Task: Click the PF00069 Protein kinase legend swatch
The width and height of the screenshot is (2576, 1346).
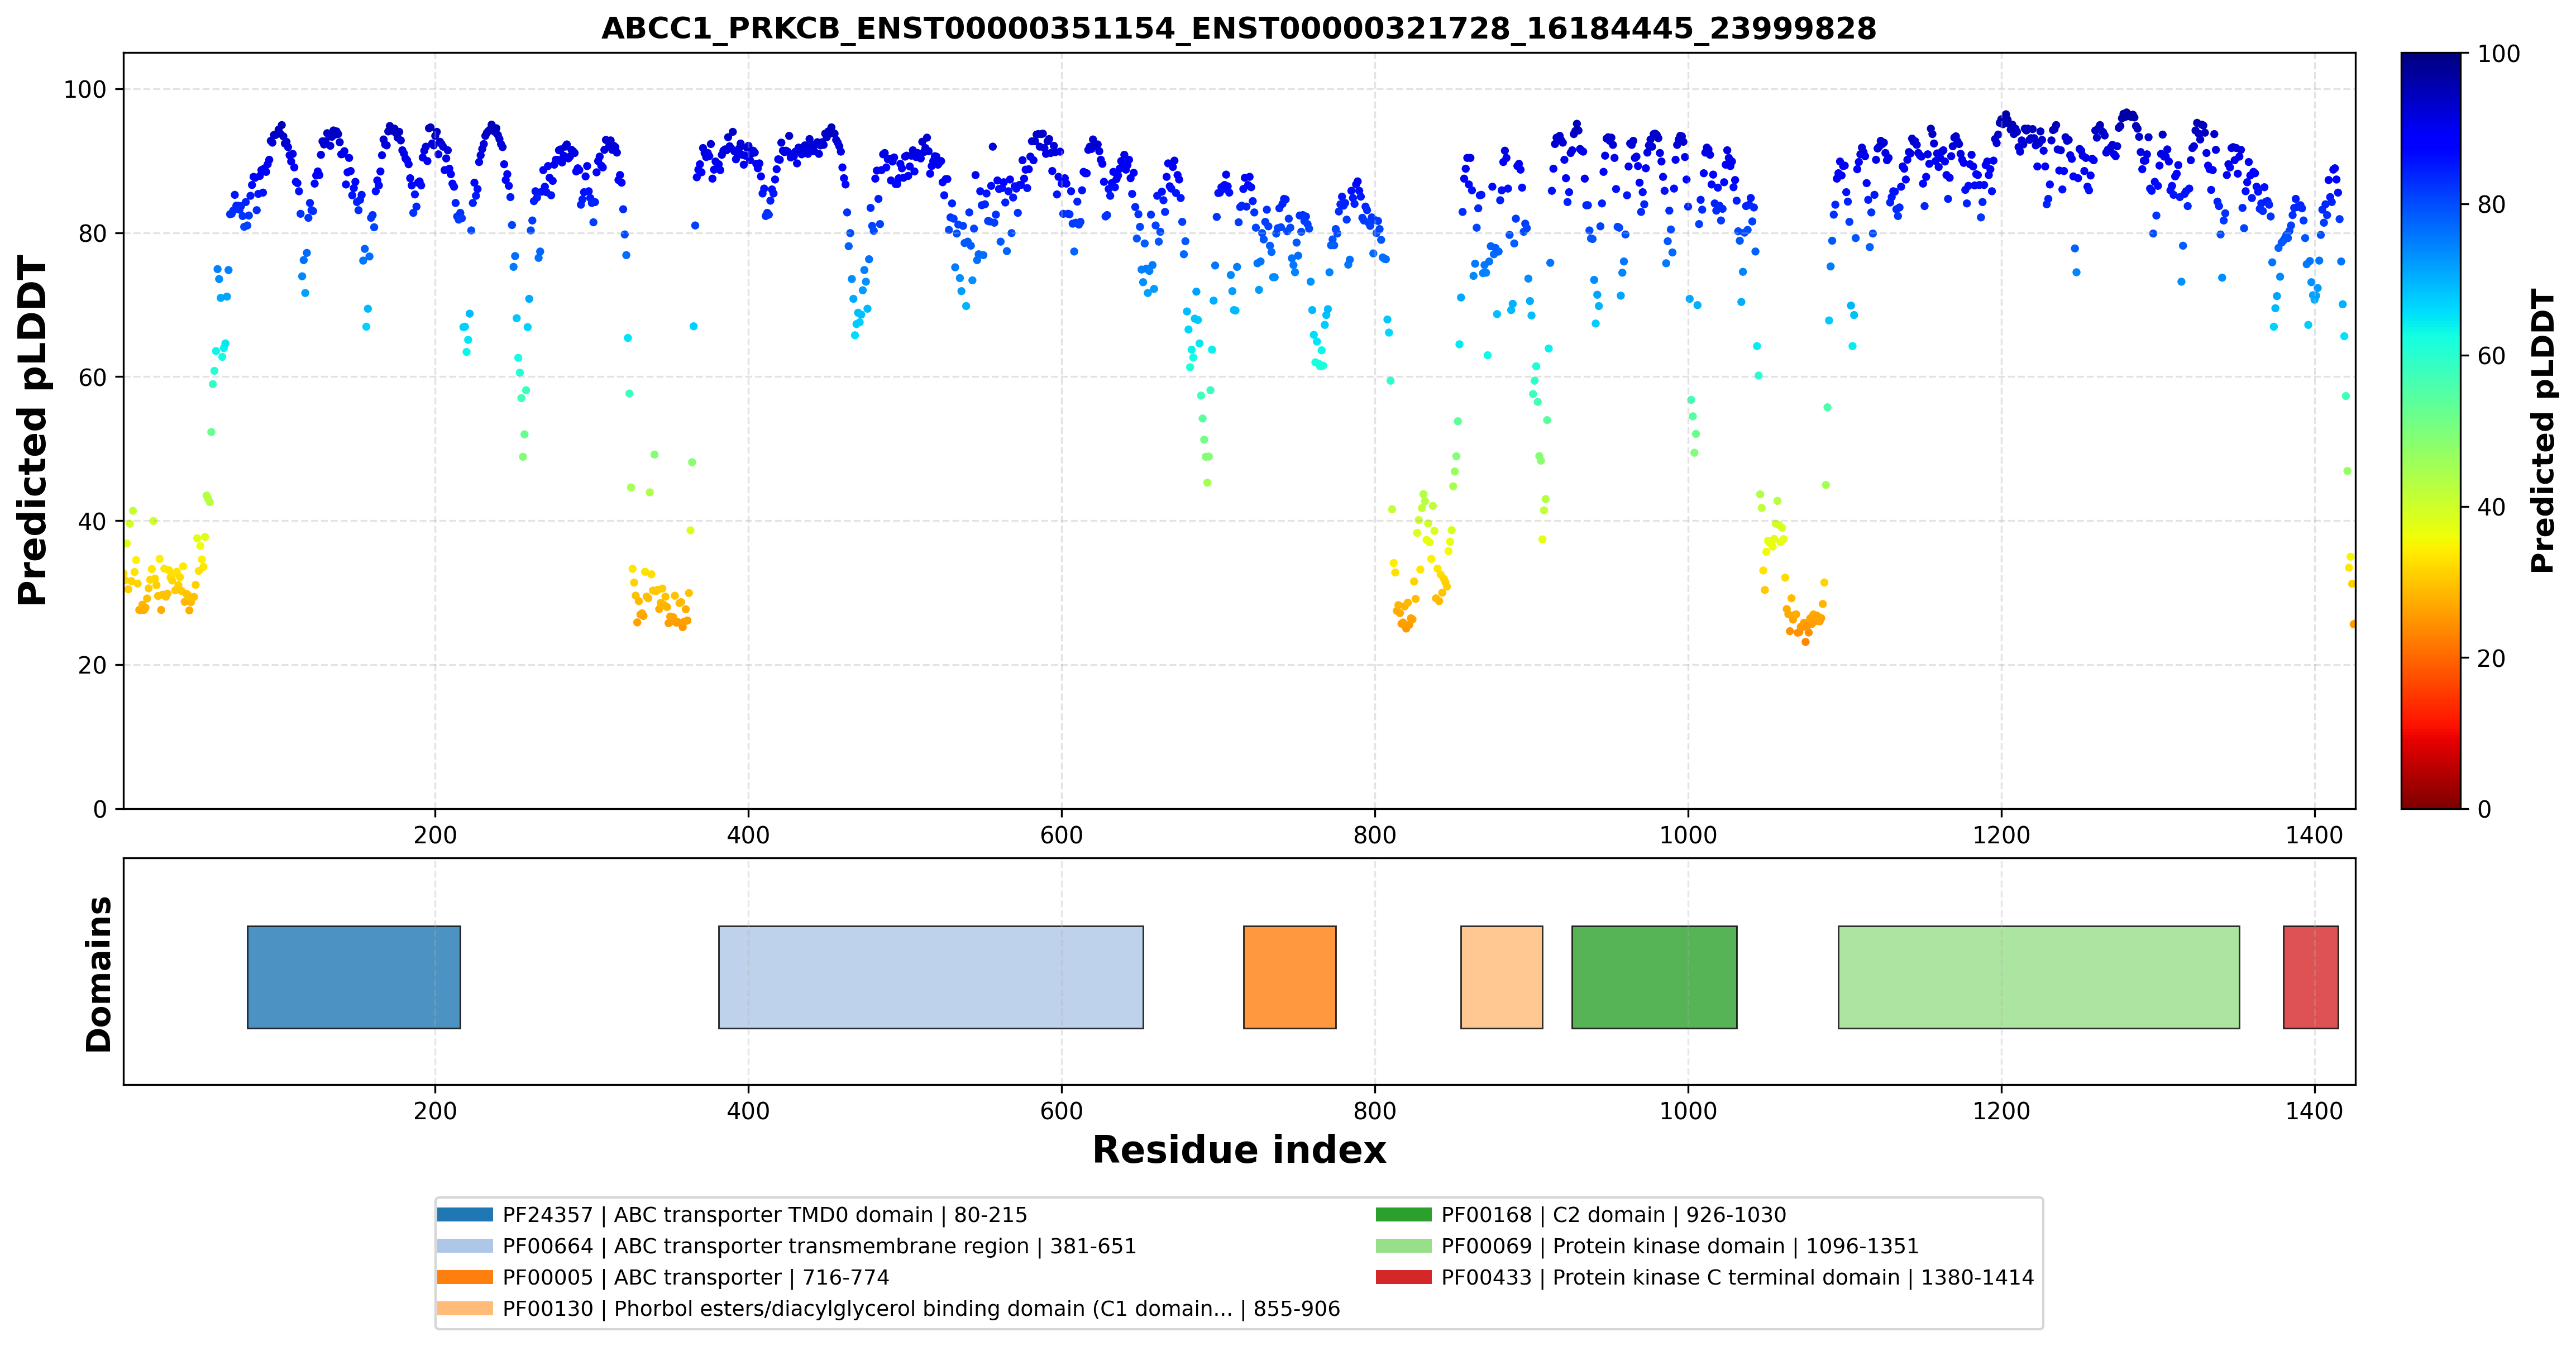Action: point(1404,1246)
